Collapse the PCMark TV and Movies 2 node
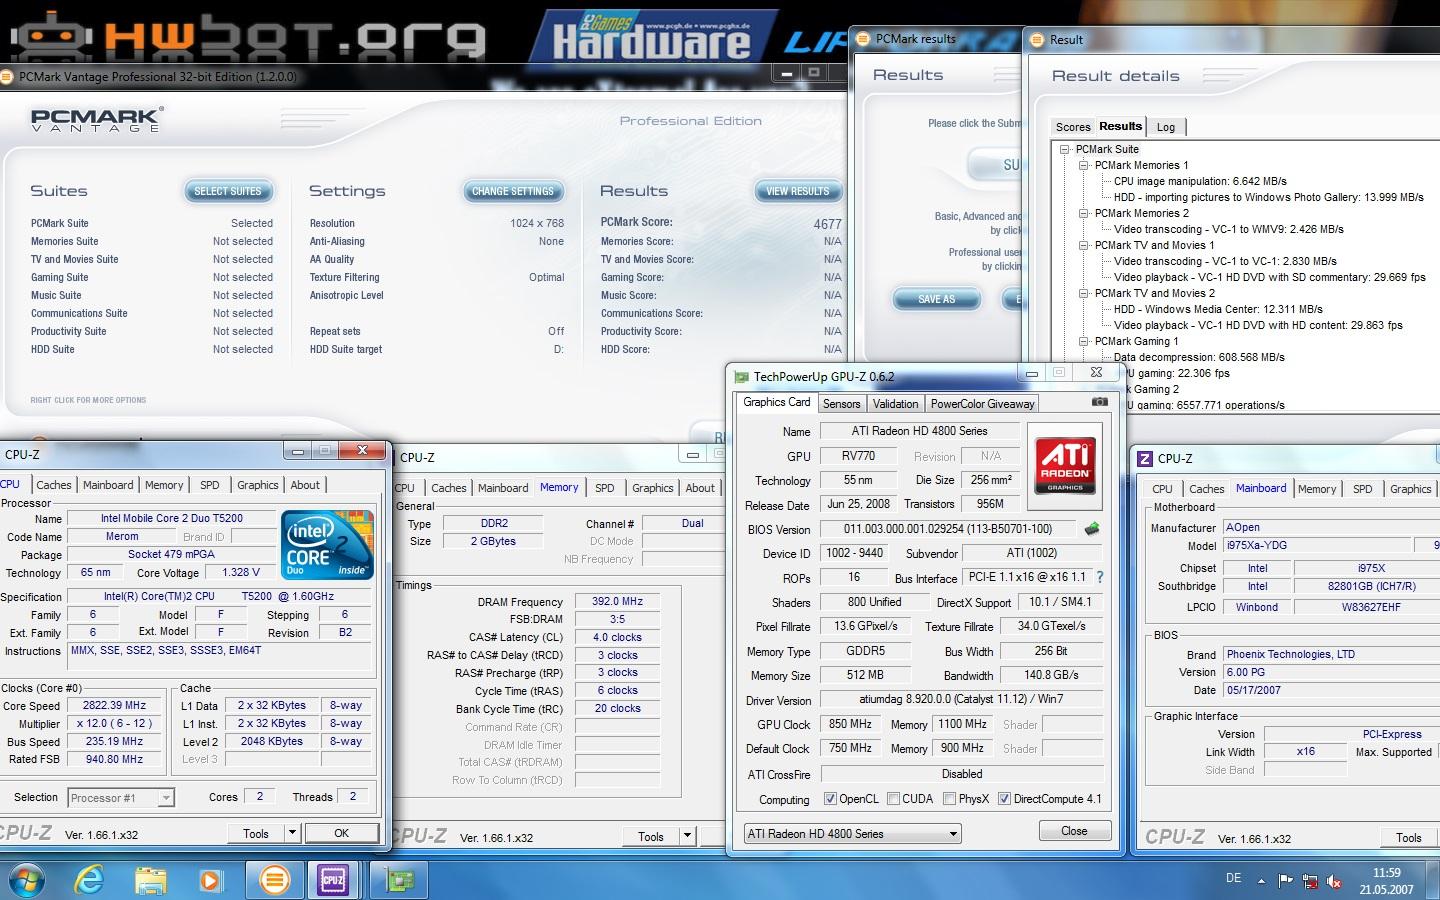 [1083, 293]
